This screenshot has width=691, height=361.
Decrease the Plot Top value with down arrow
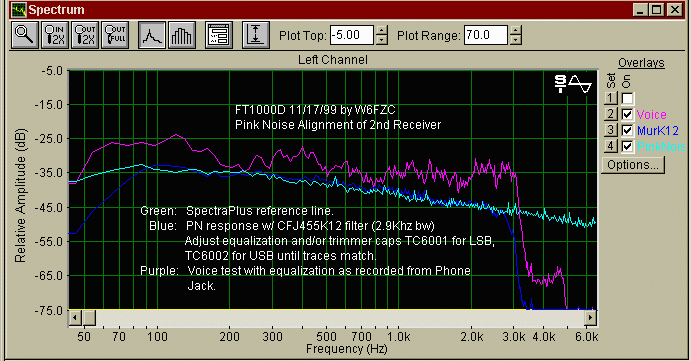tap(382, 40)
